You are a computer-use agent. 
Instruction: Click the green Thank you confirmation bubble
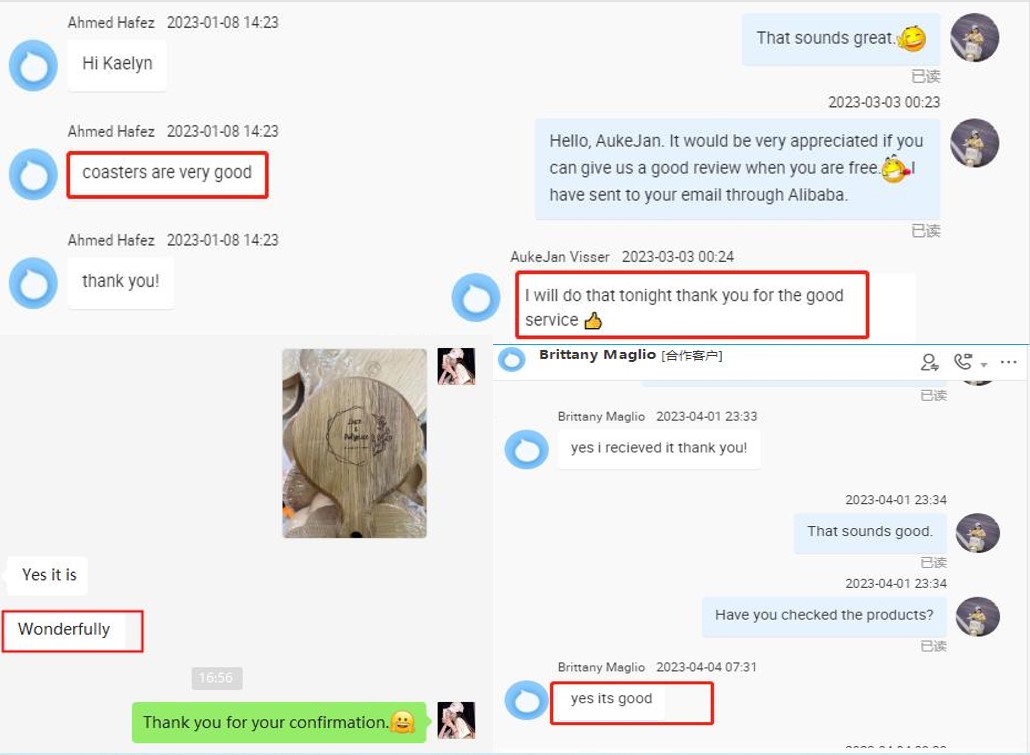point(279,722)
